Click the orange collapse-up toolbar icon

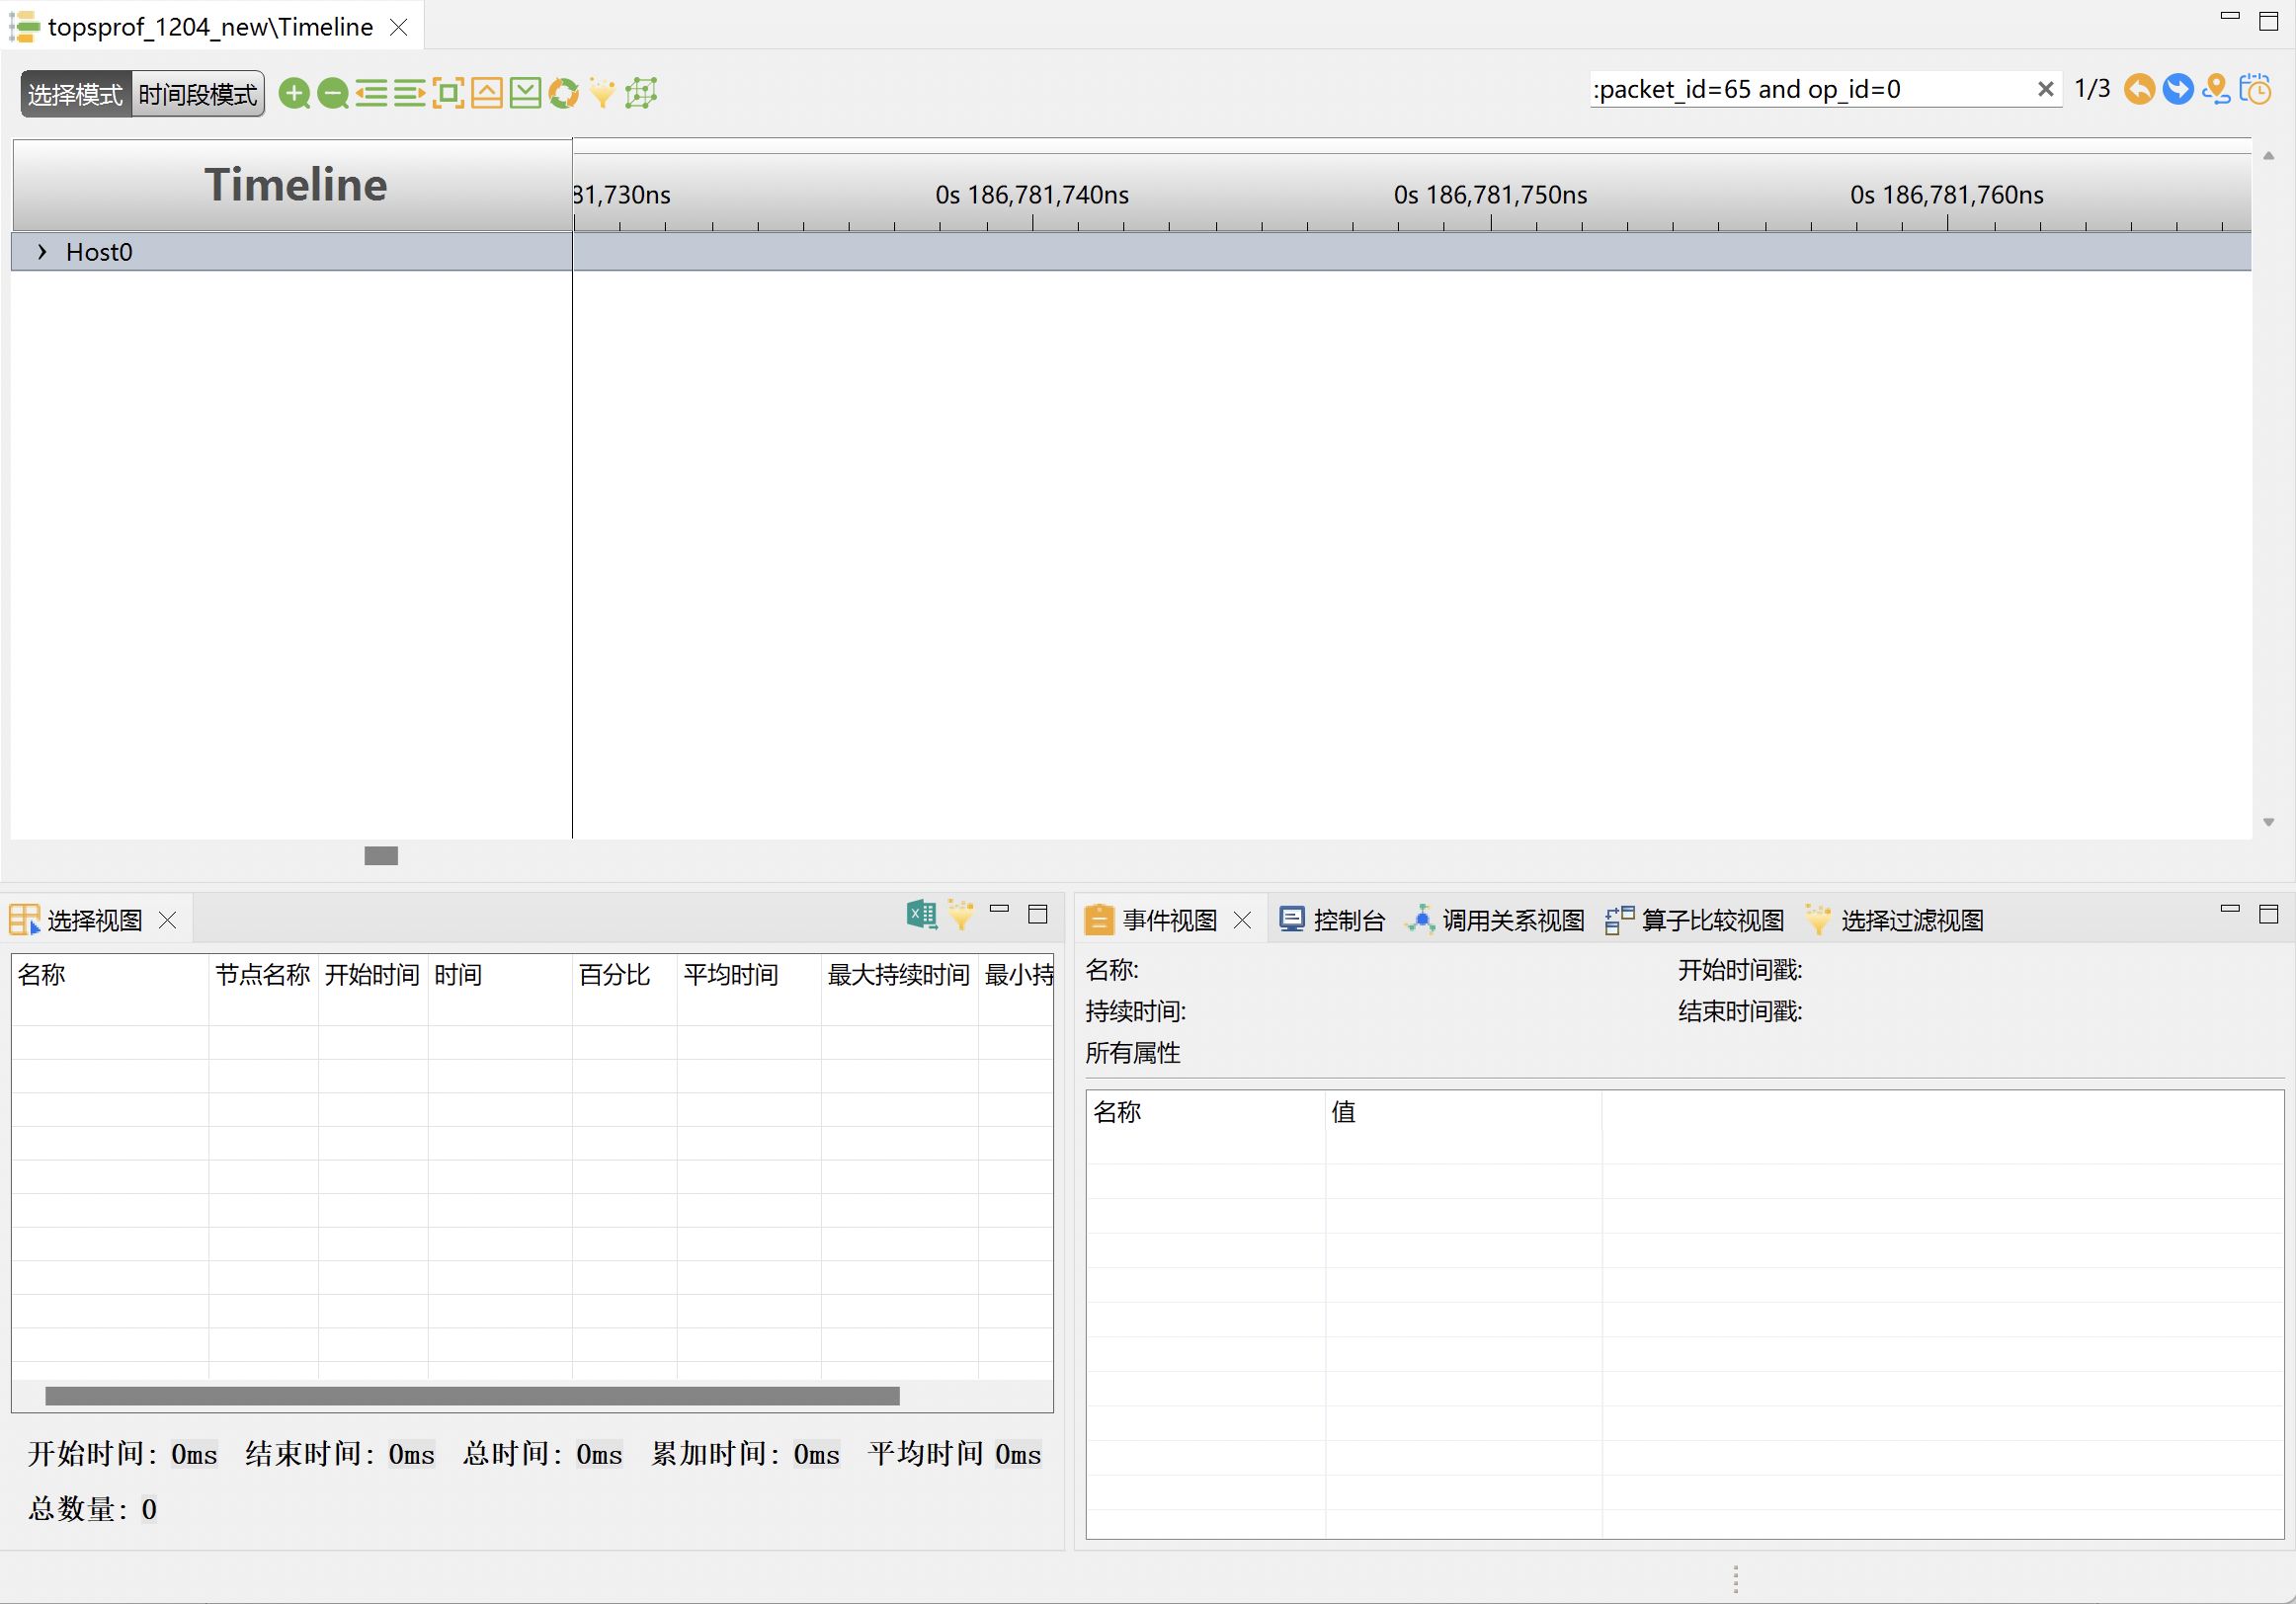click(487, 93)
